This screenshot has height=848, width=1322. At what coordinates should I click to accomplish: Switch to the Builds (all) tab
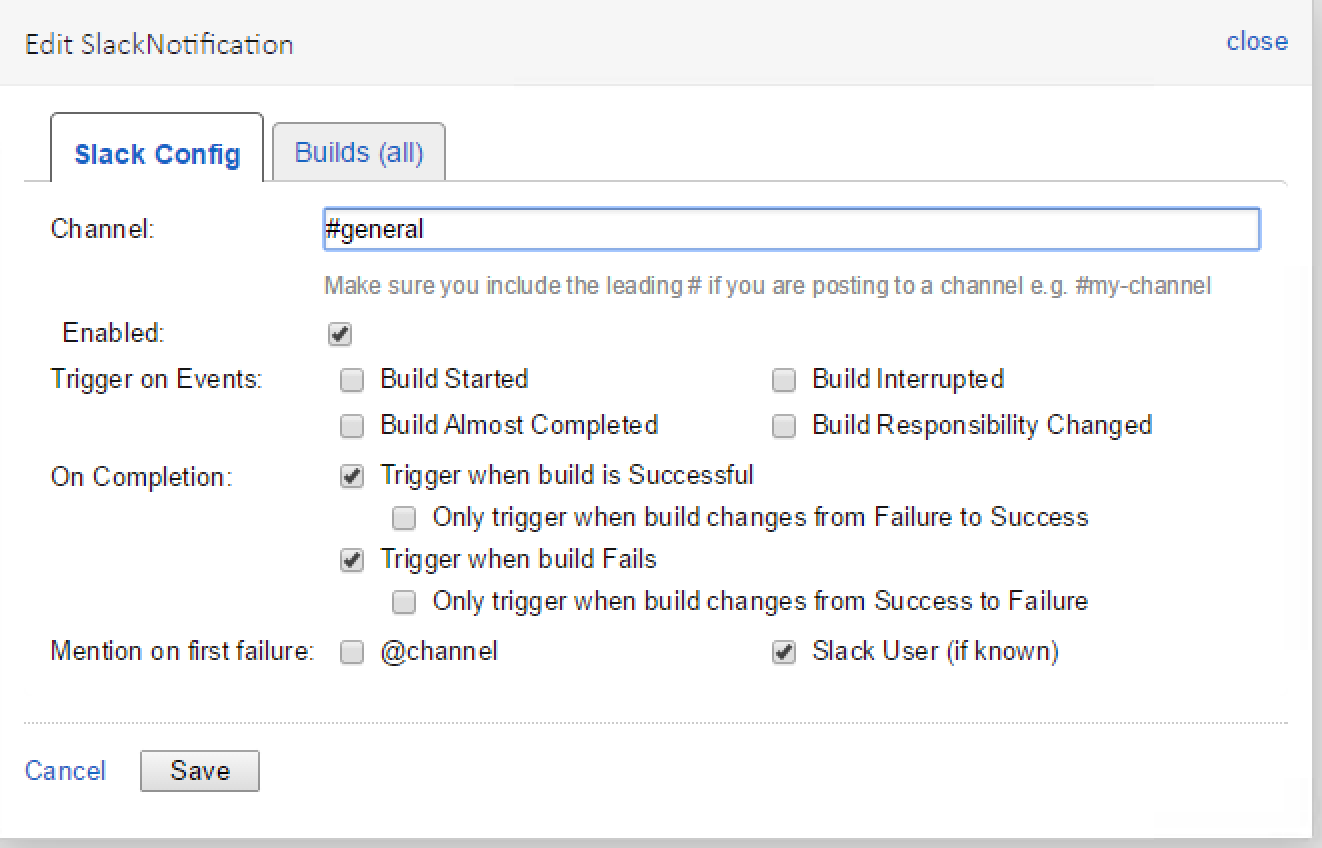359,153
